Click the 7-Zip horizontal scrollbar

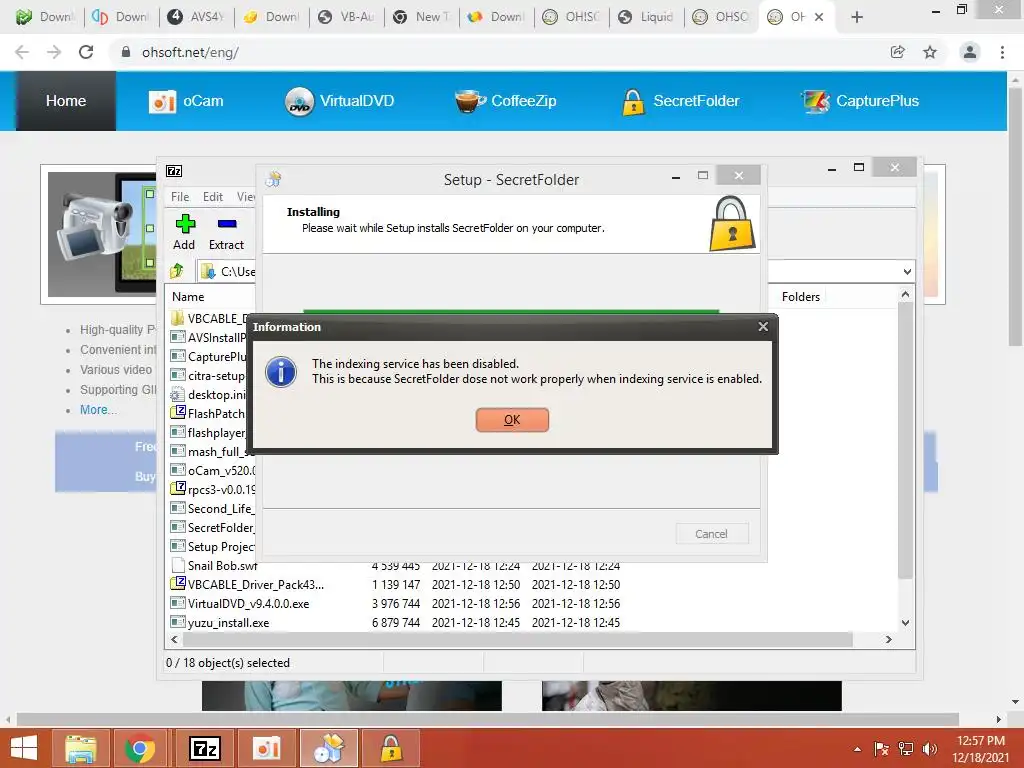516,639
